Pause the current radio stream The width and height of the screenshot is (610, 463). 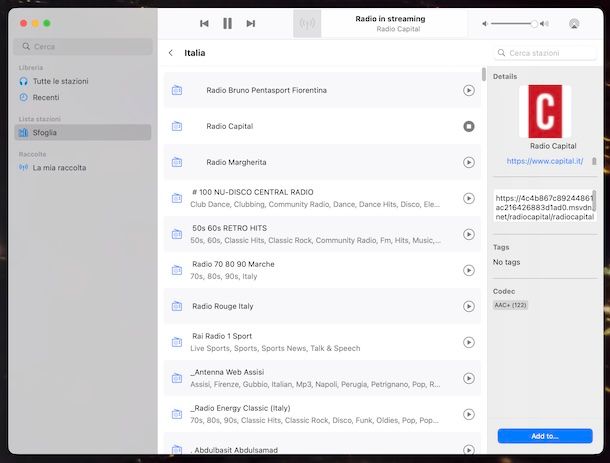pyautogui.click(x=227, y=23)
